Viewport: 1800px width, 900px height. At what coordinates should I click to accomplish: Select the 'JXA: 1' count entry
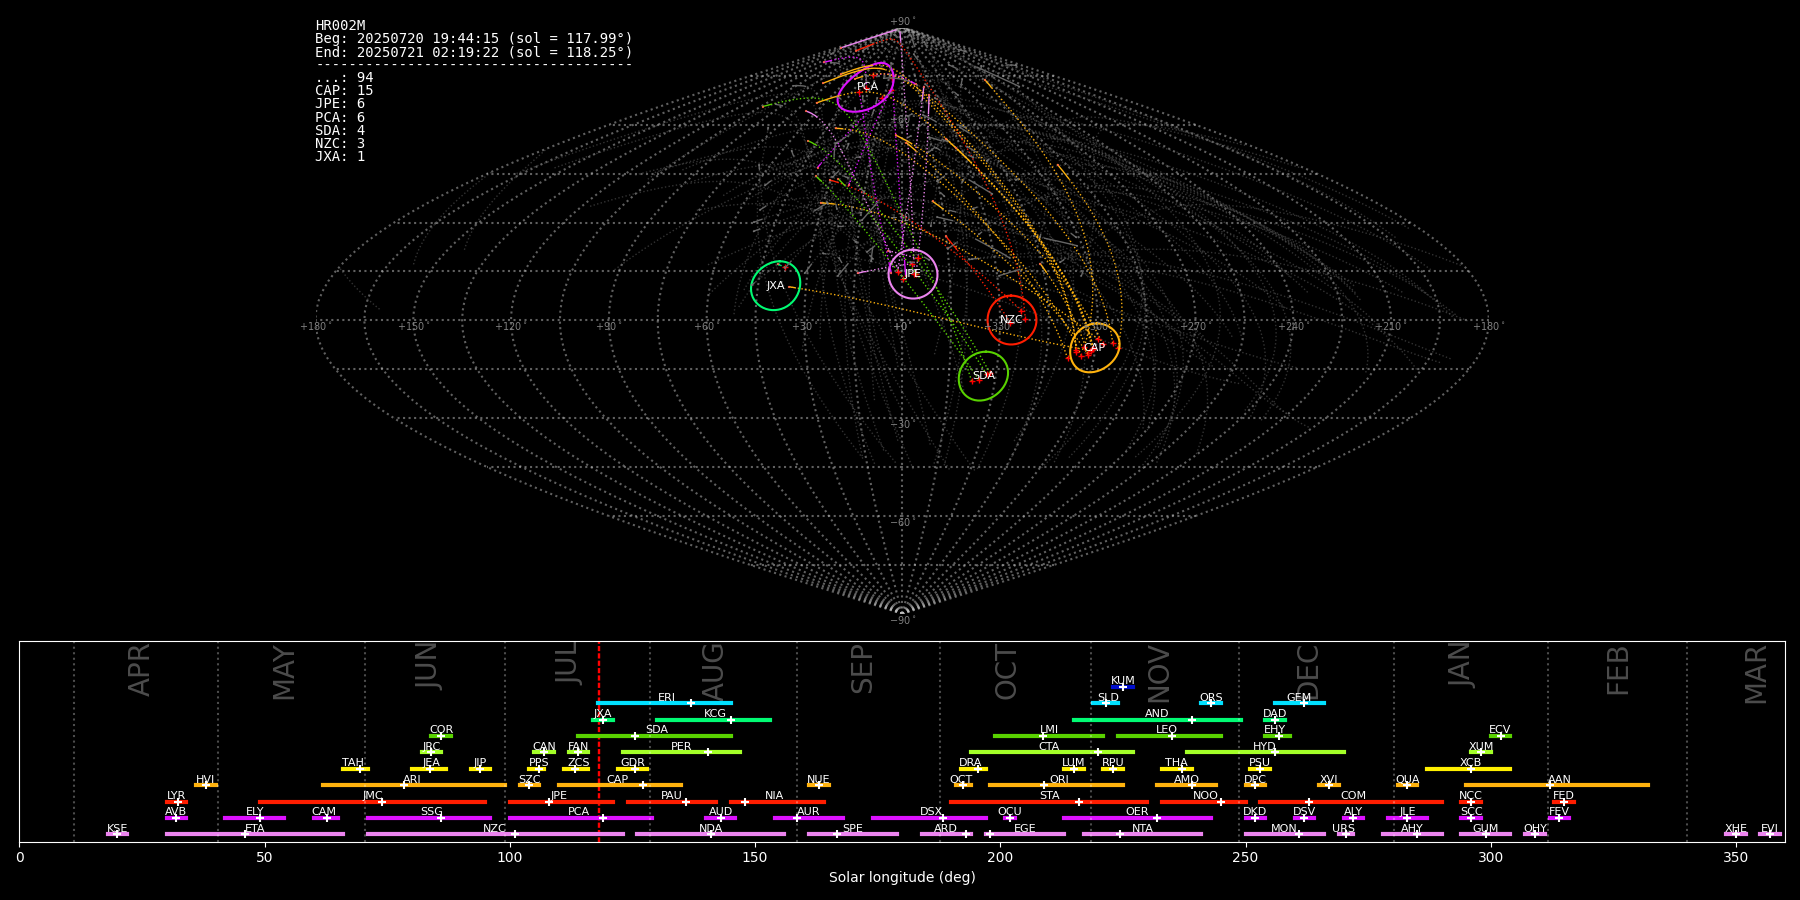click(x=340, y=156)
